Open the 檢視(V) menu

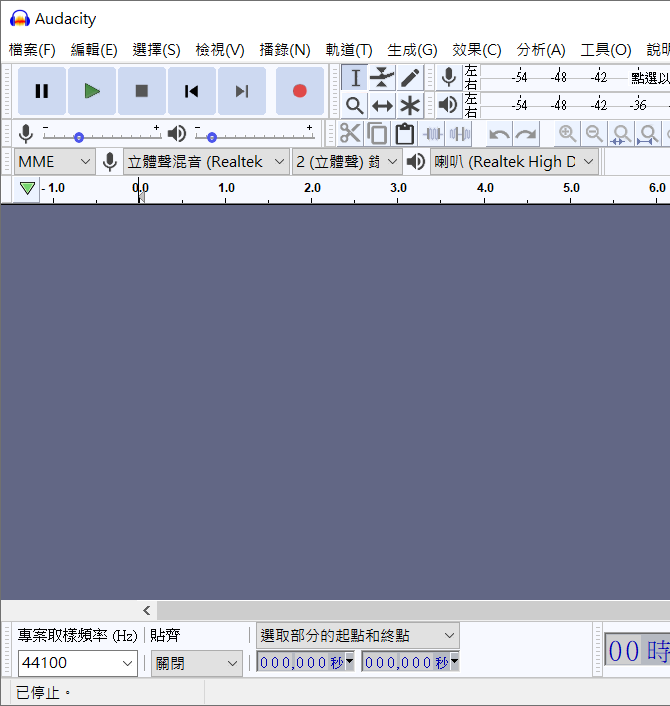coord(220,50)
